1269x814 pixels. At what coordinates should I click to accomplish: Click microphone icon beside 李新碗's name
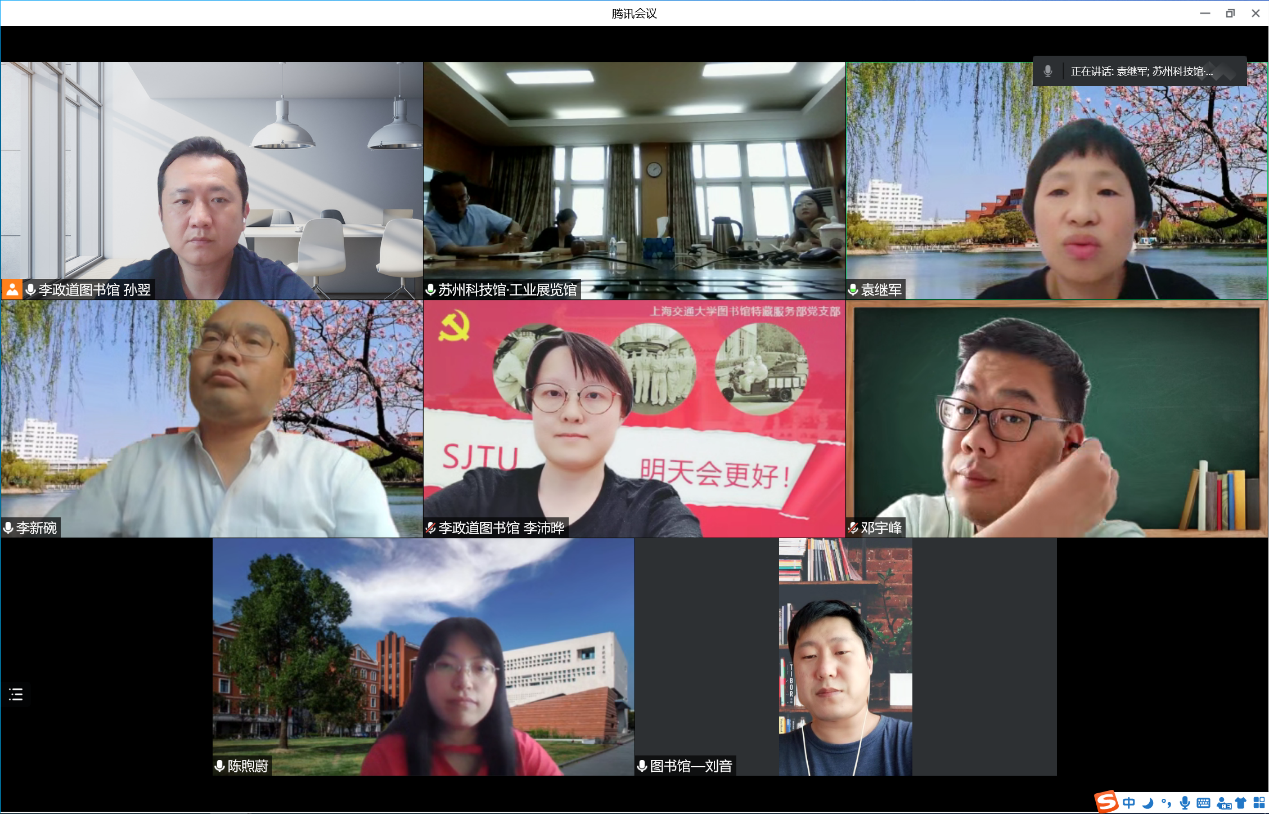[9, 528]
